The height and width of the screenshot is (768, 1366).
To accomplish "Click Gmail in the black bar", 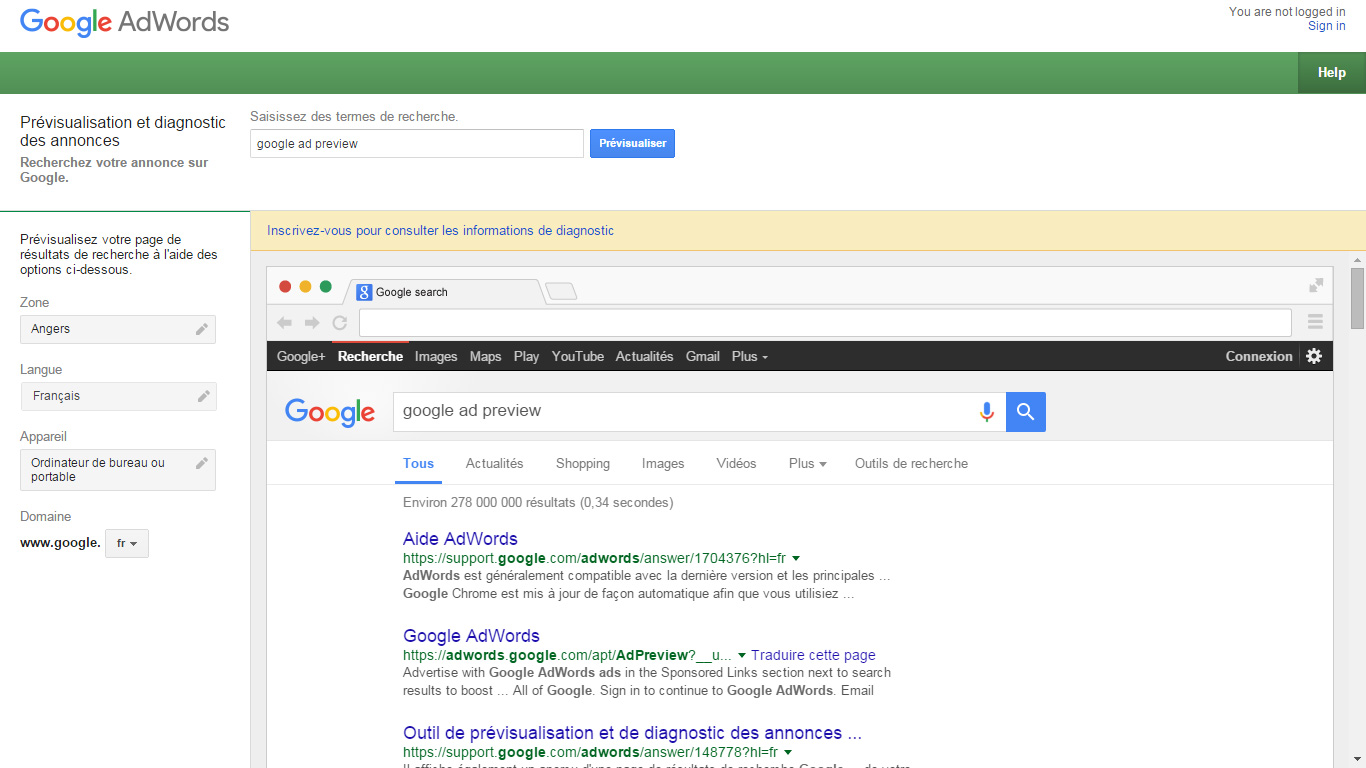I will click(x=703, y=356).
